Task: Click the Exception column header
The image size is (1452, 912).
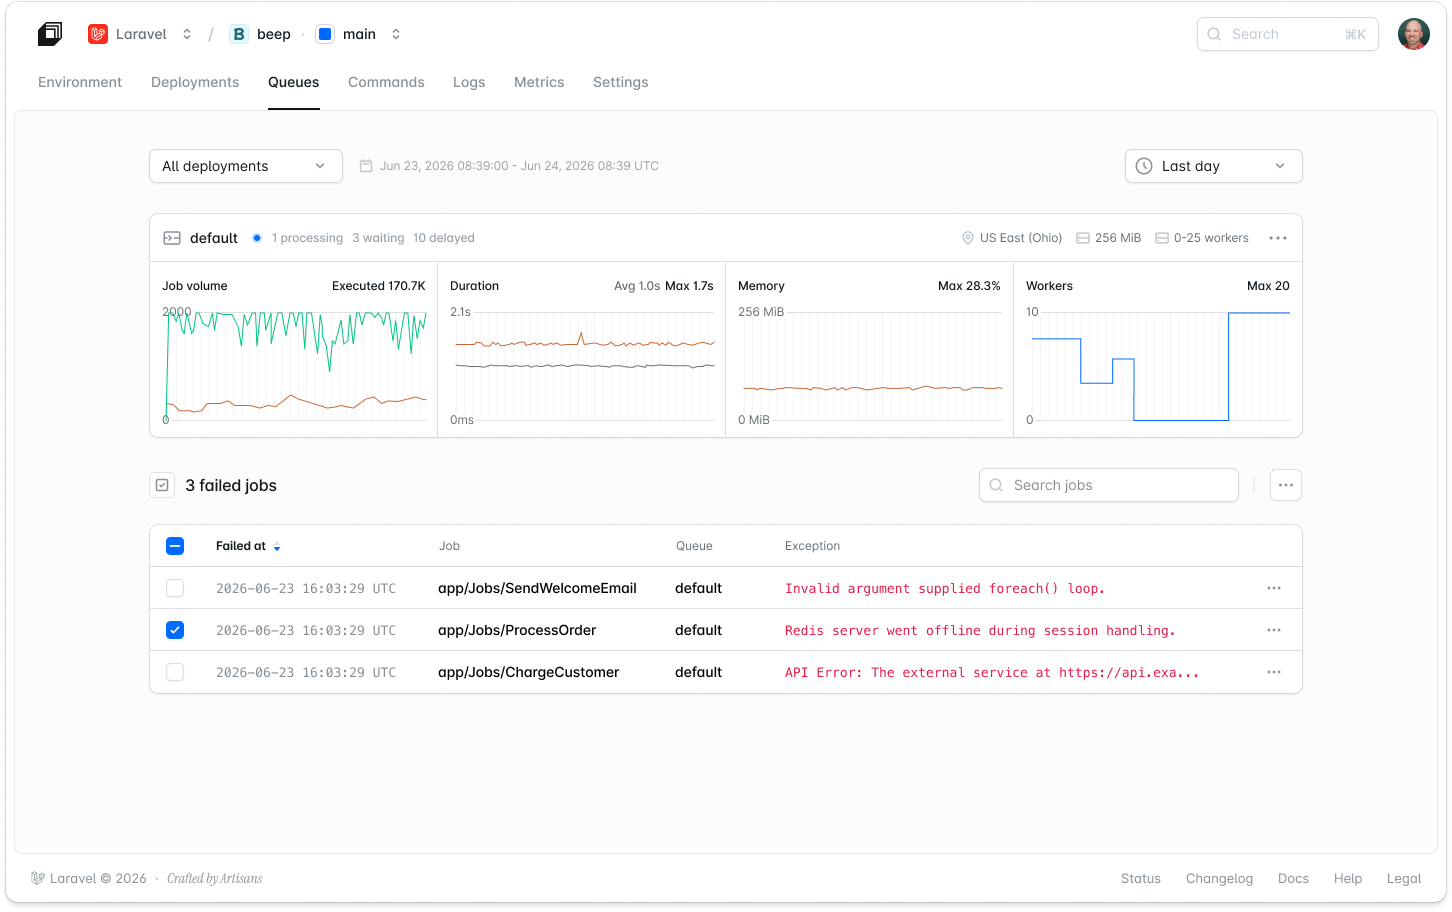Action: click(x=812, y=546)
